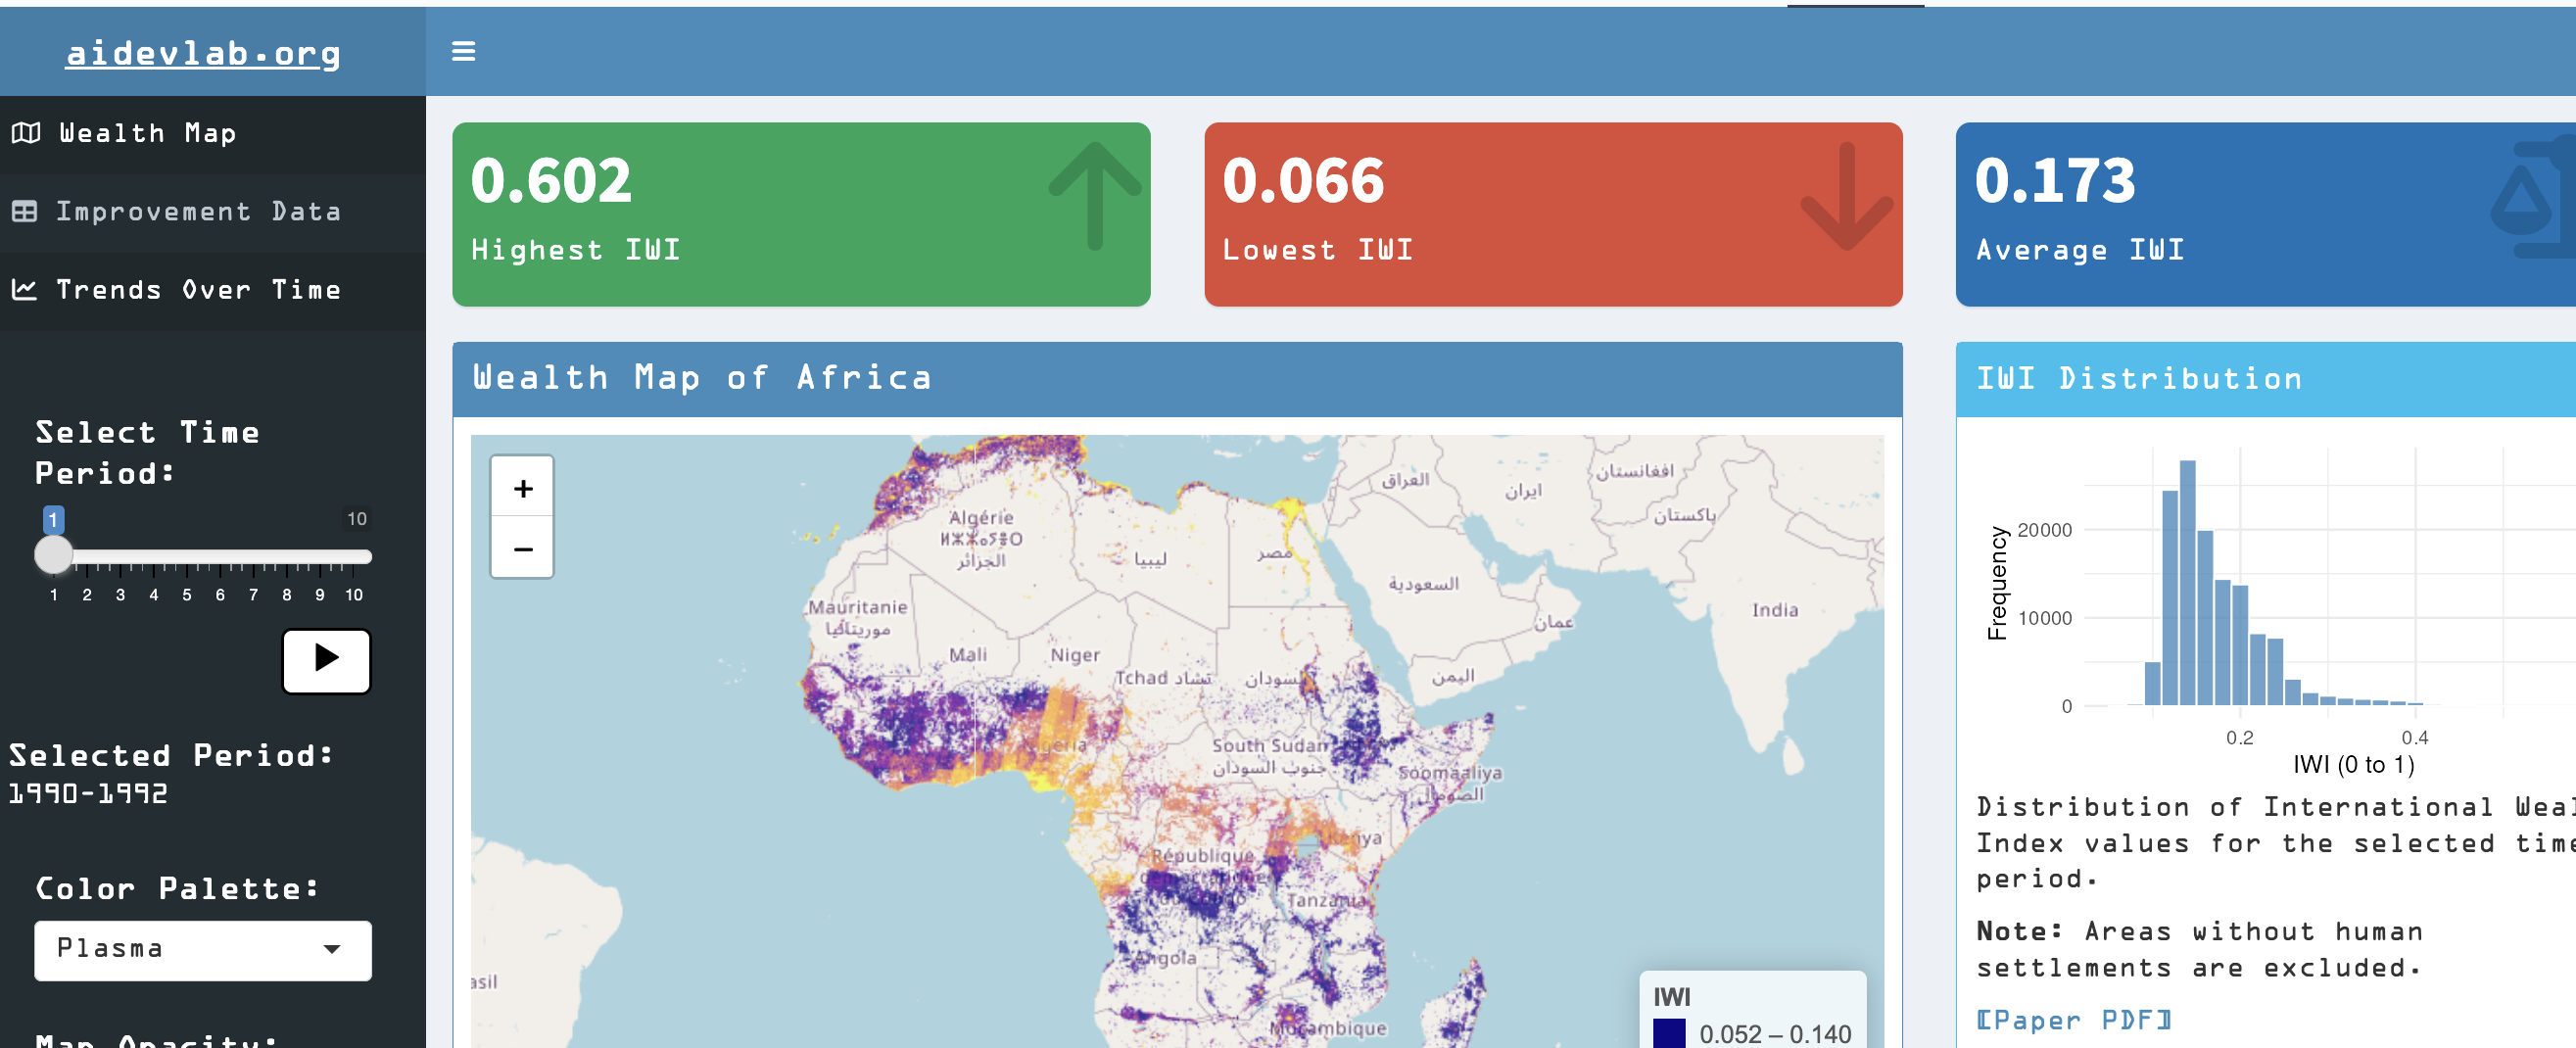Image resolution: width=2576 pixels, height=1048 pixels.
Task: Click the balance scale icon
Action: 2530,198
